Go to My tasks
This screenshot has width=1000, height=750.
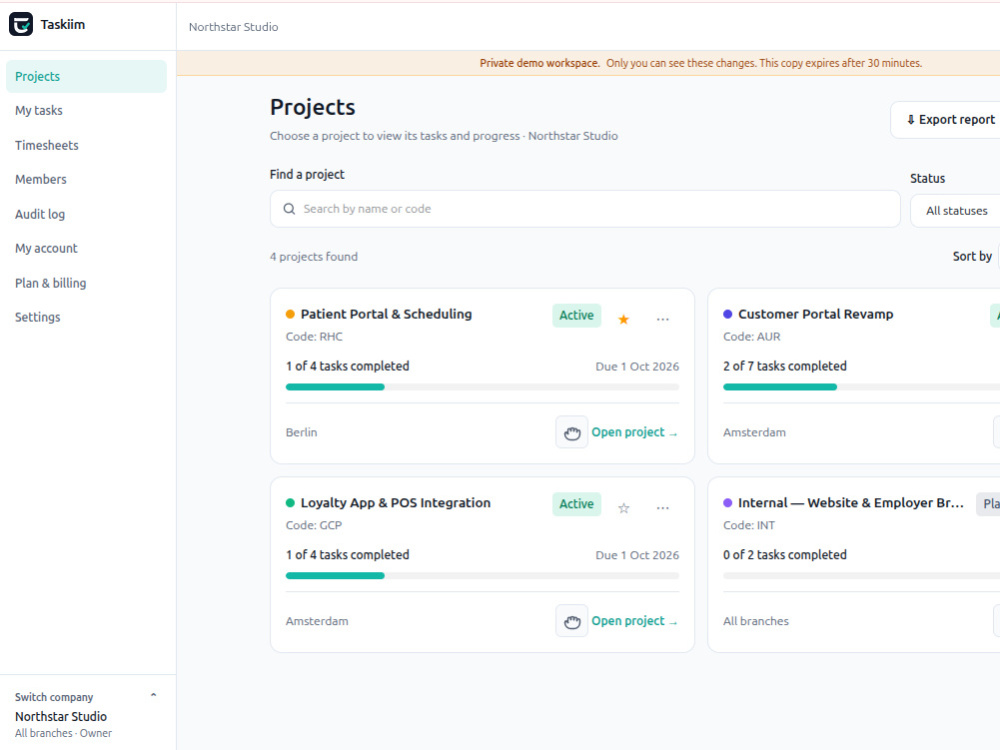pyautogui.click(x=39, y=110)
